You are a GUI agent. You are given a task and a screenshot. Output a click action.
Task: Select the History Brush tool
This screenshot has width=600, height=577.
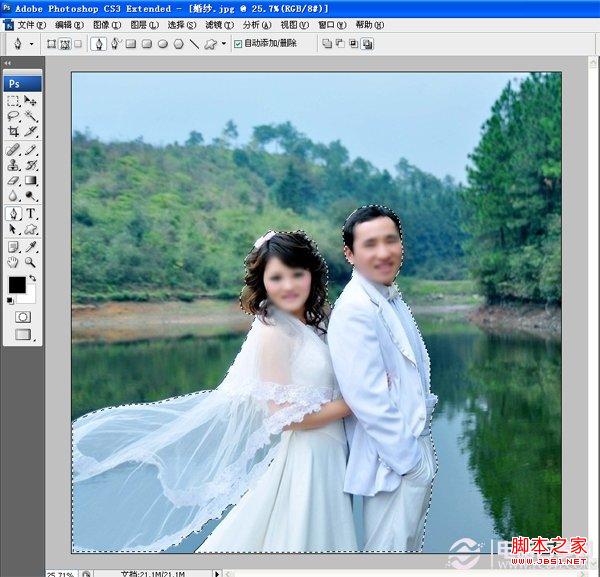(x=31, y=165)
